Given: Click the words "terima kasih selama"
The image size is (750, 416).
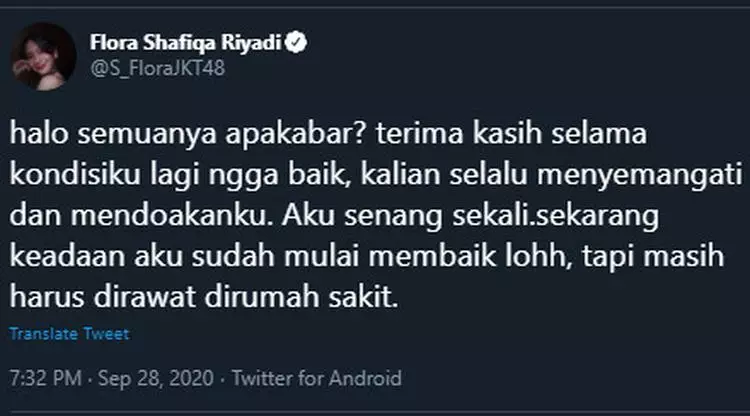Looking at the screenshot, I should point(511,133).
